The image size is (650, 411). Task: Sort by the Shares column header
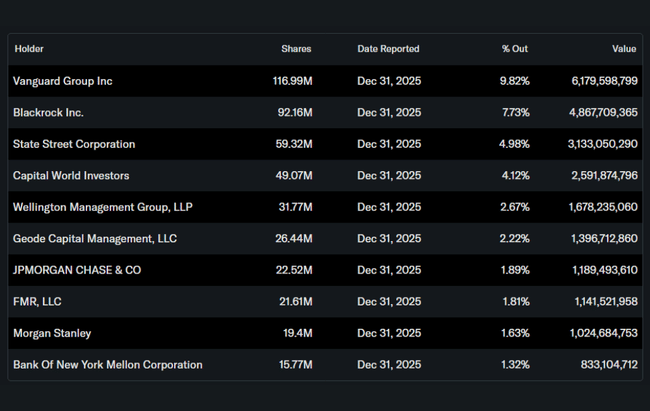296,49
